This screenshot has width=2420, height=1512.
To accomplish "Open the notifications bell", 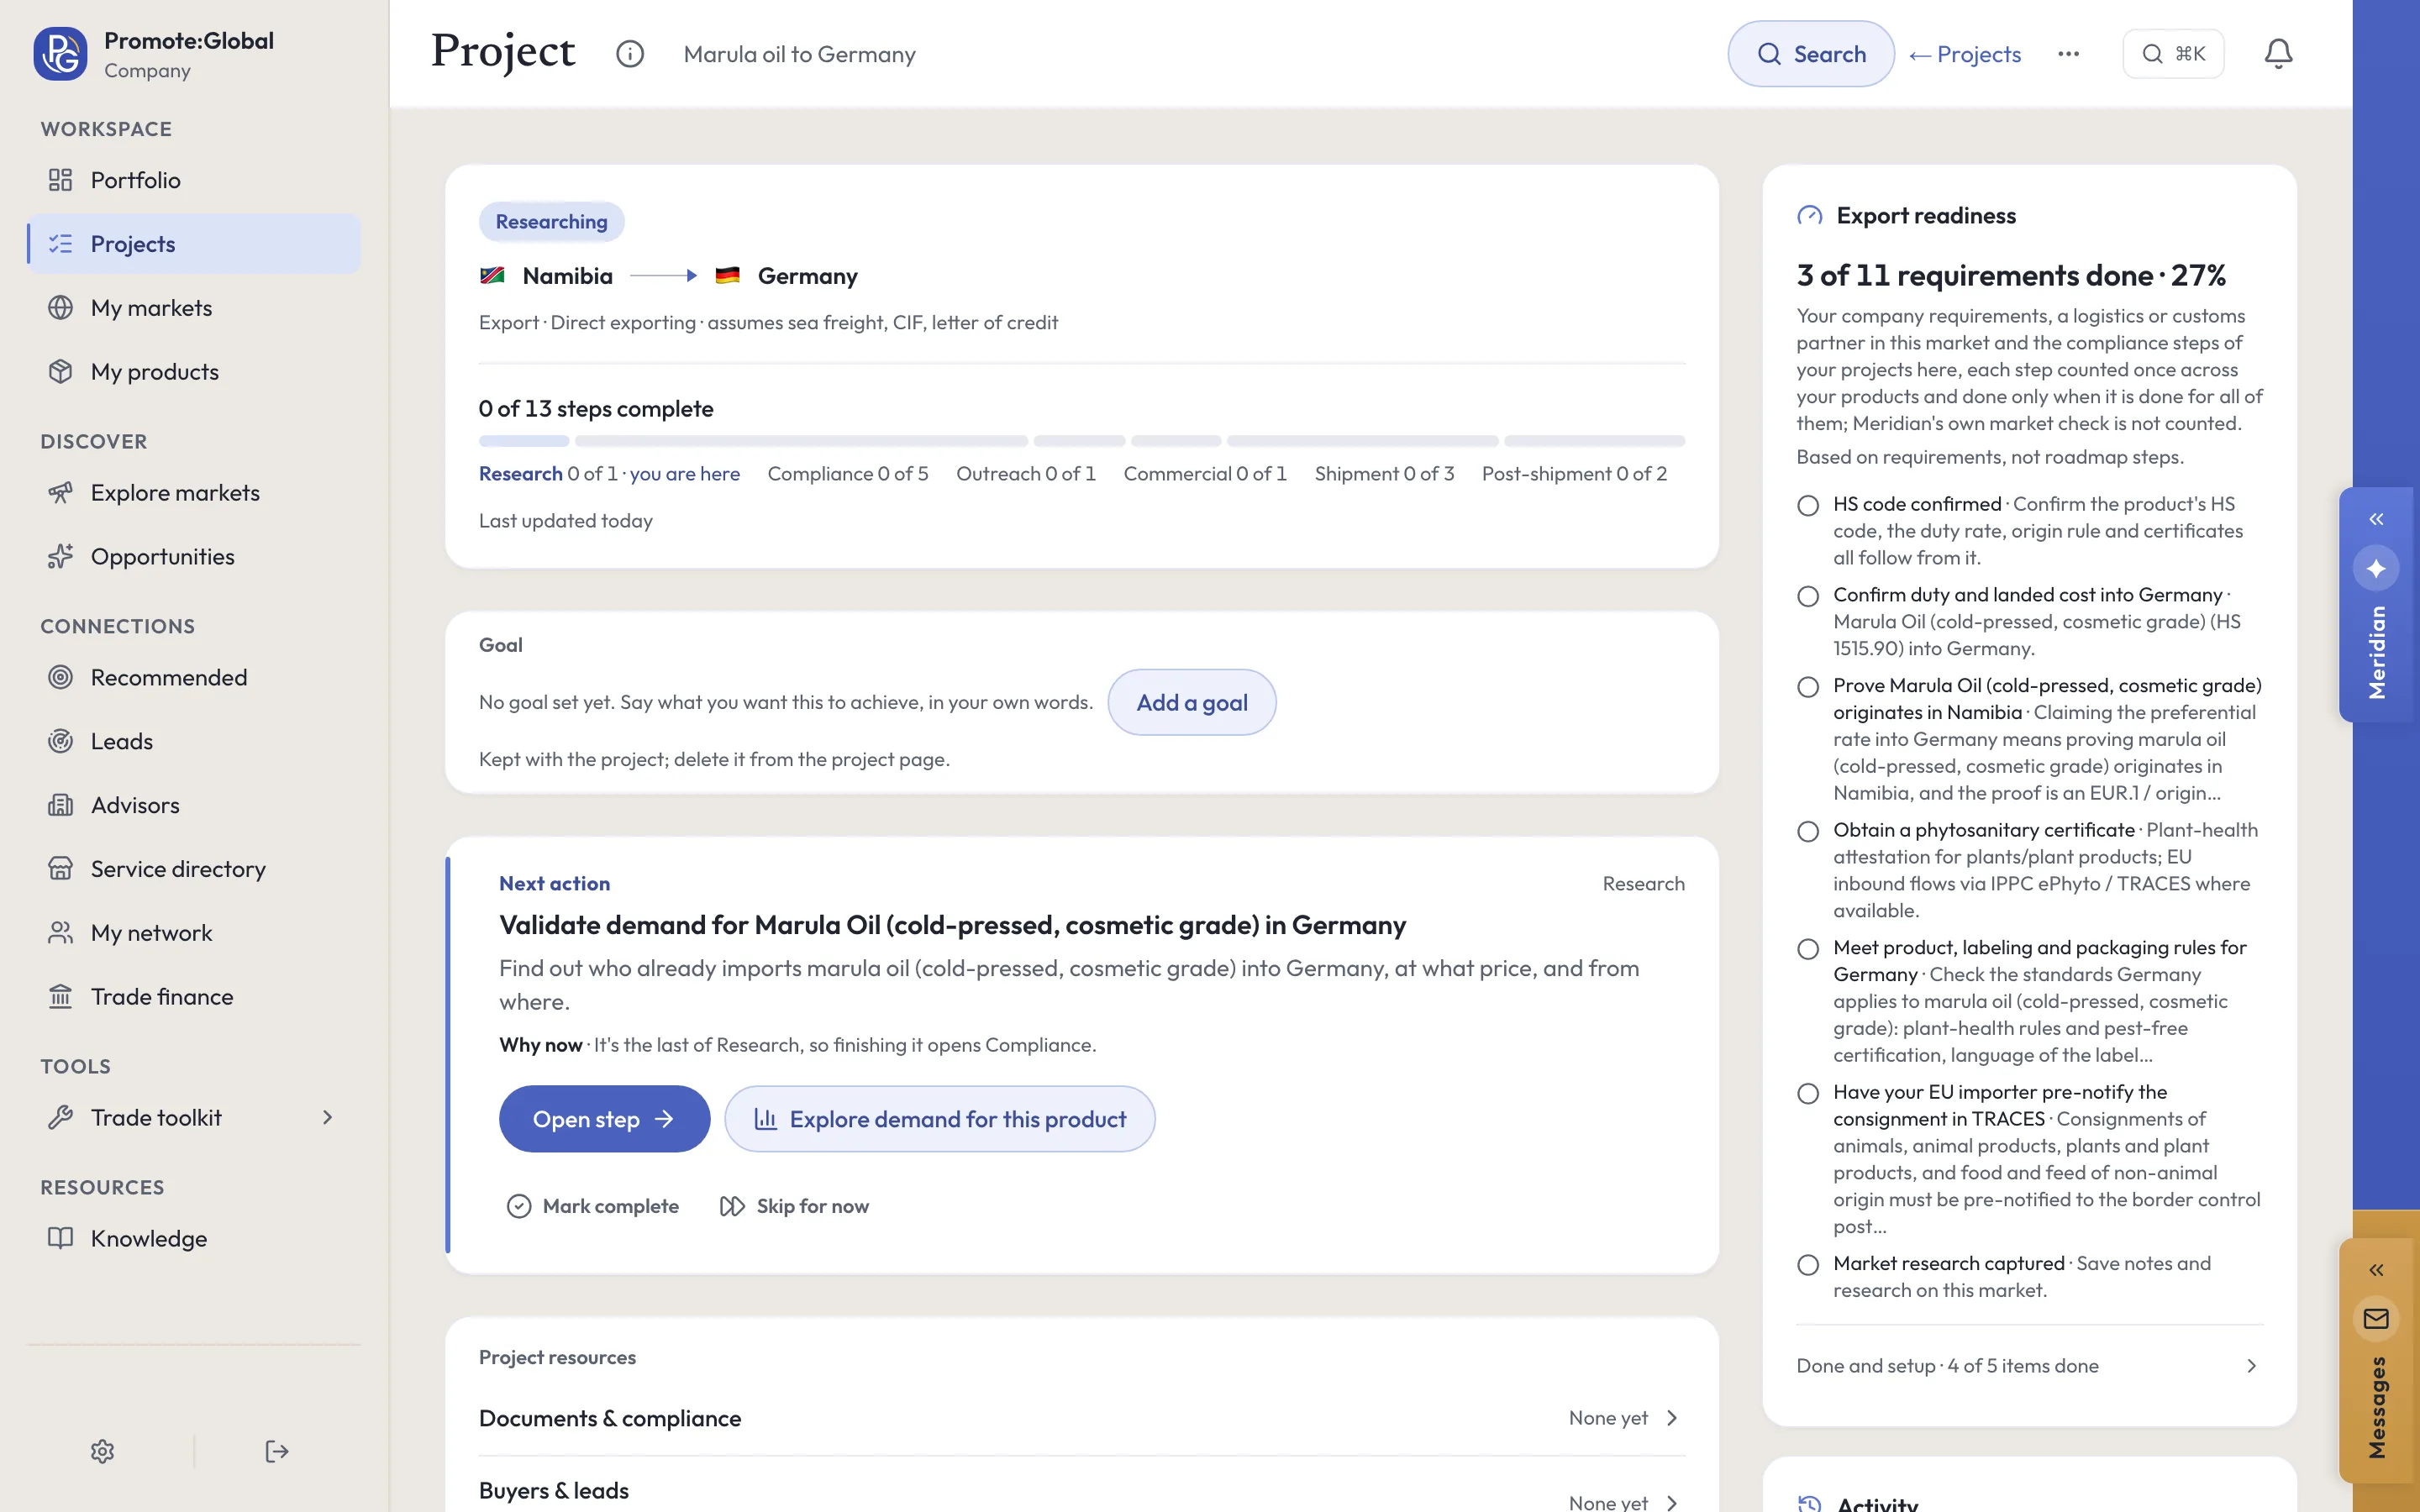I will coord(2278,54).
